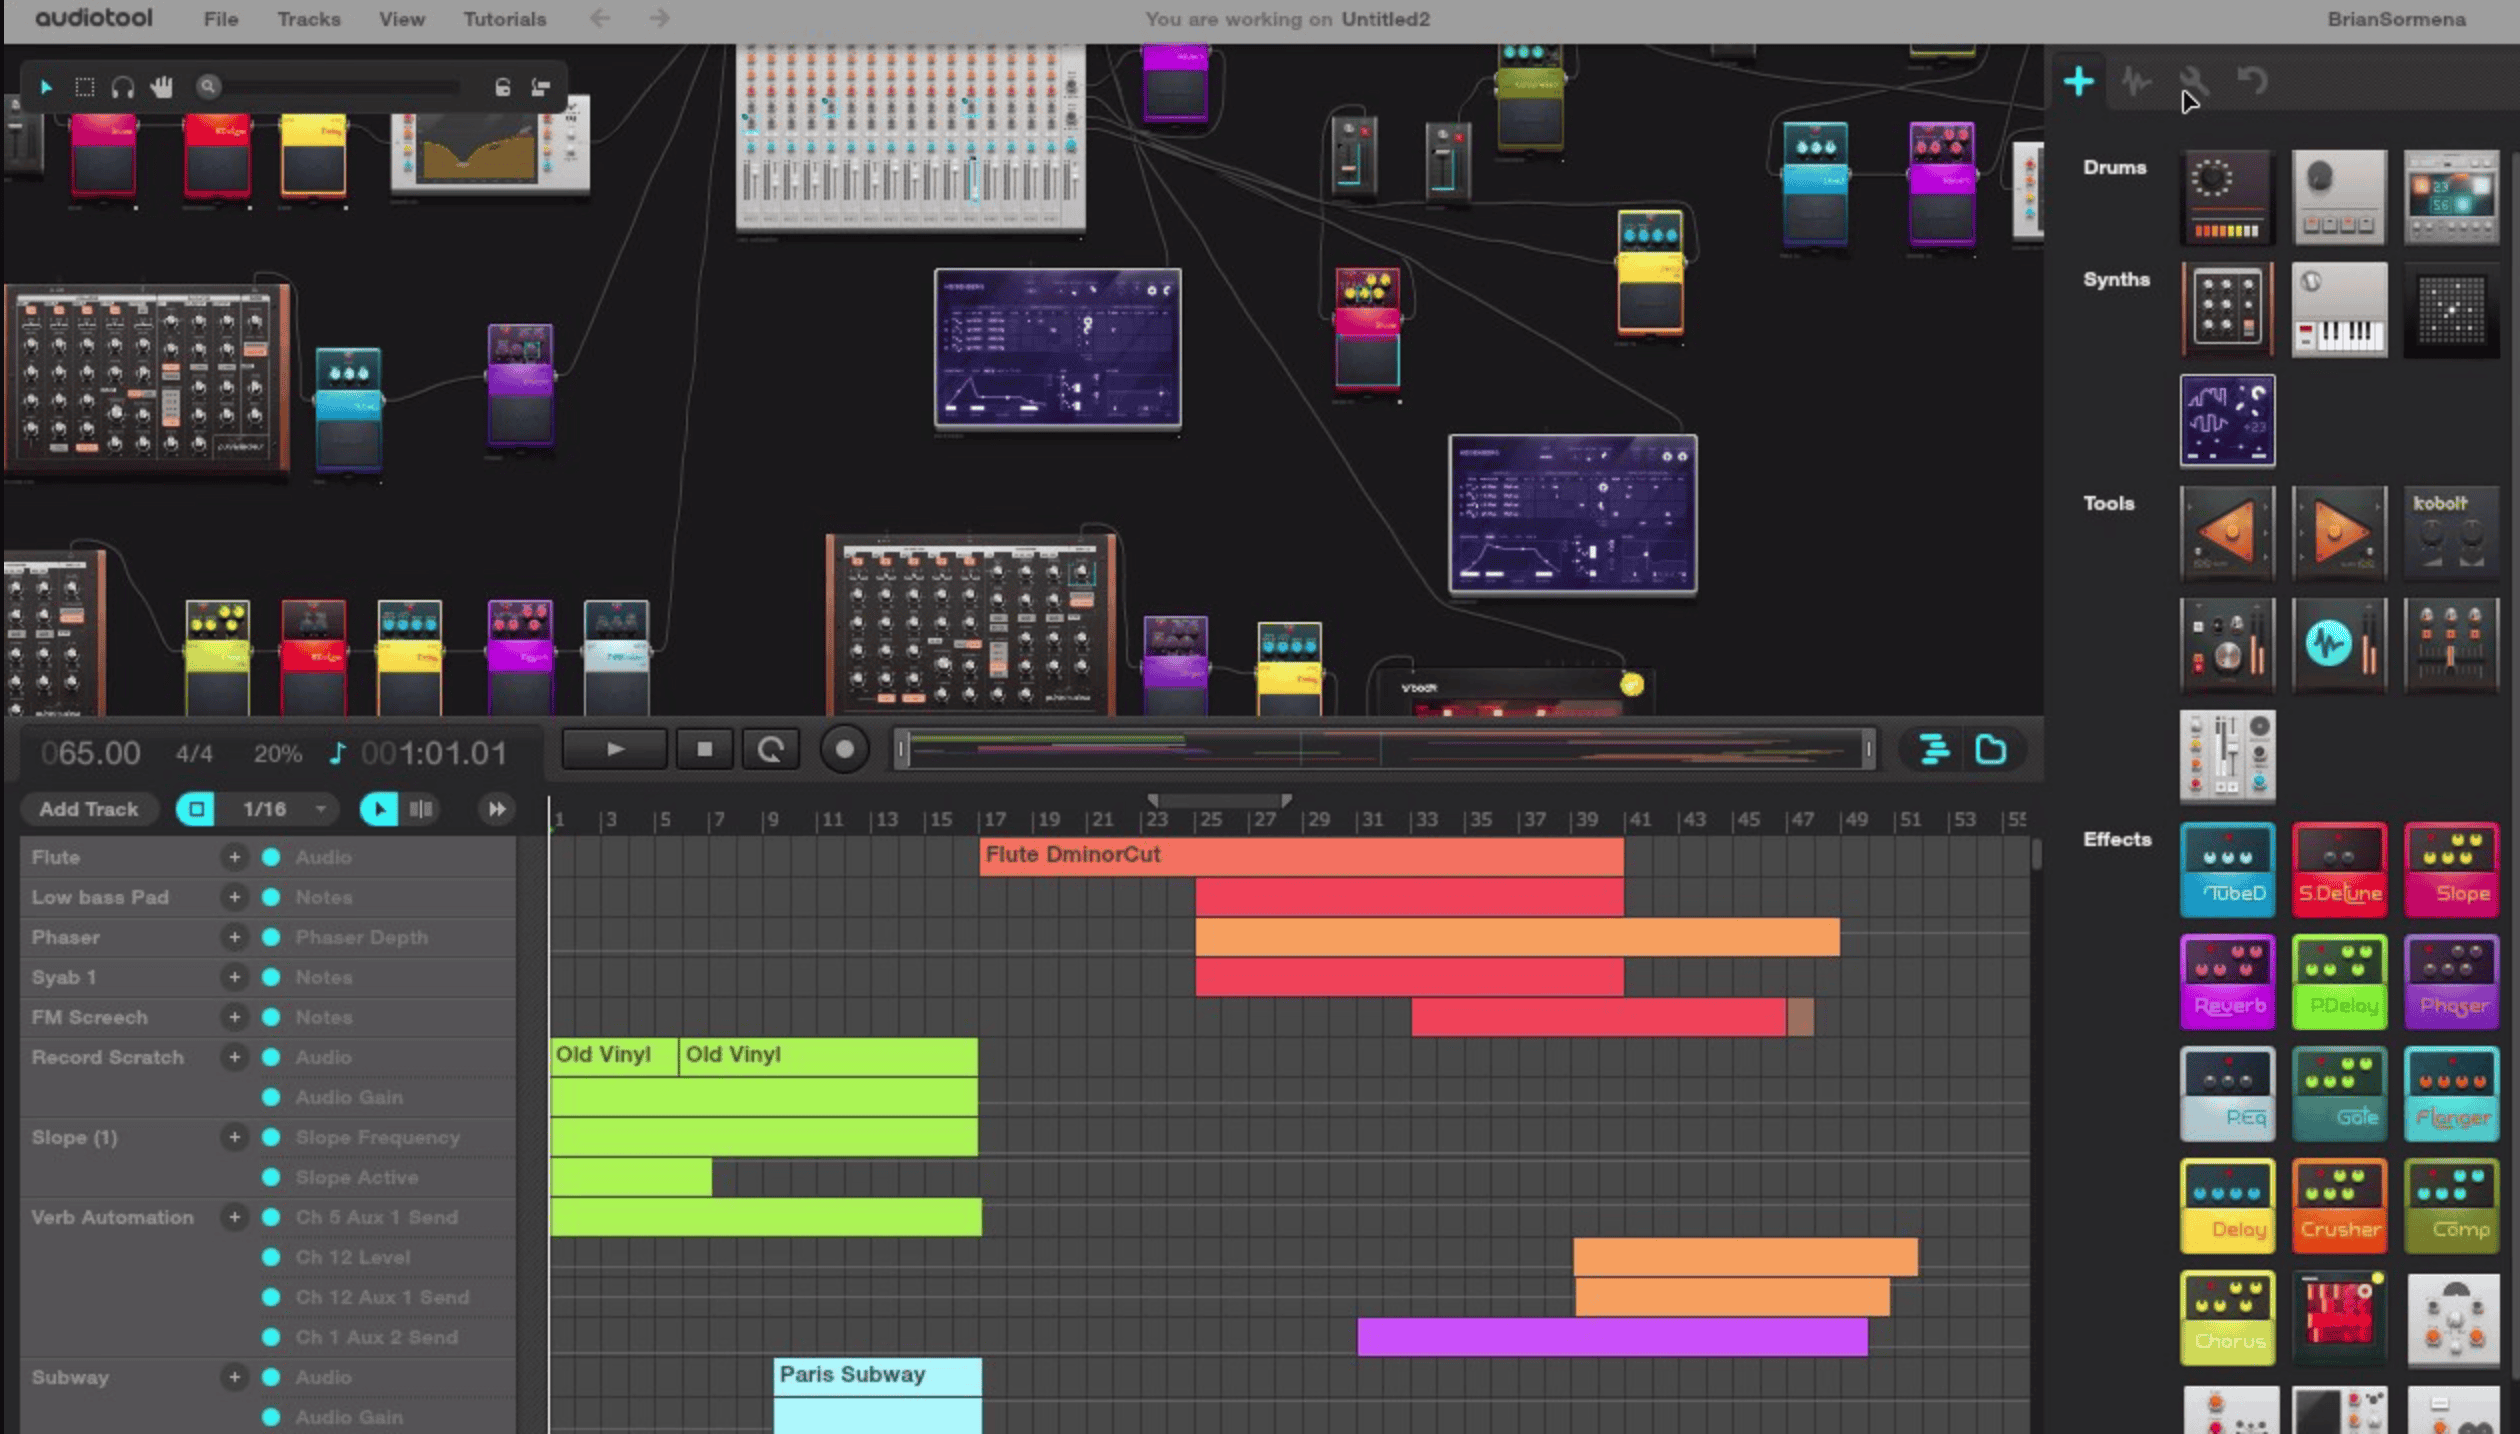Expand Syab 1 track plus button
2520x1434 pixels.
(234, 977)
